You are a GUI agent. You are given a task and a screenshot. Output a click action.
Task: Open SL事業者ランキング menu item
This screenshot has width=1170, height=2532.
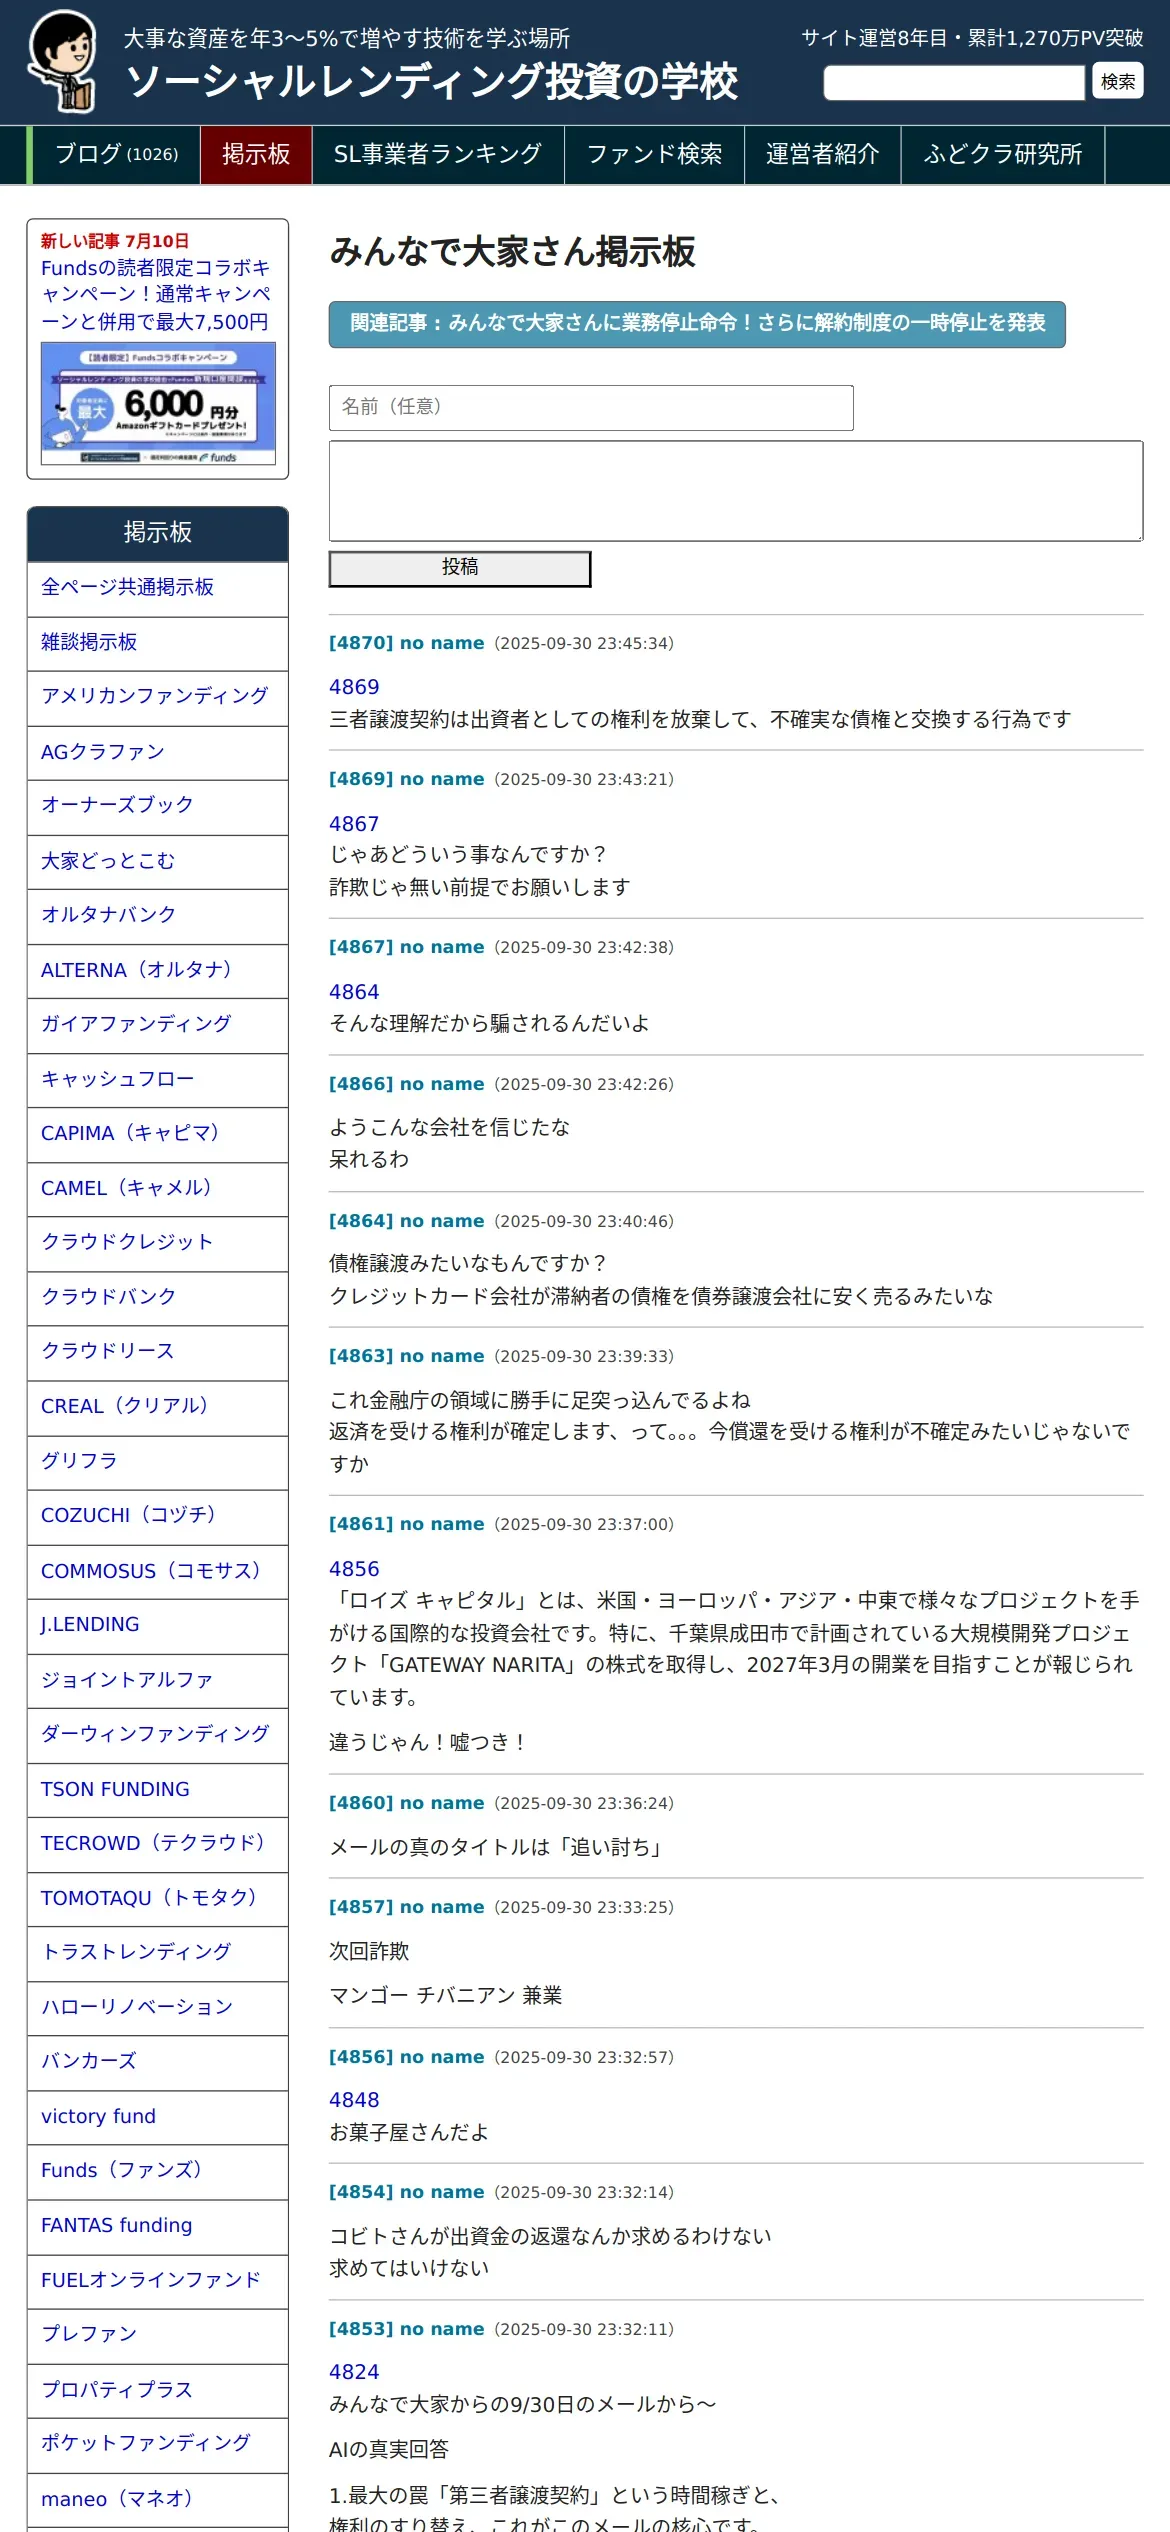(x=438, y=154)
